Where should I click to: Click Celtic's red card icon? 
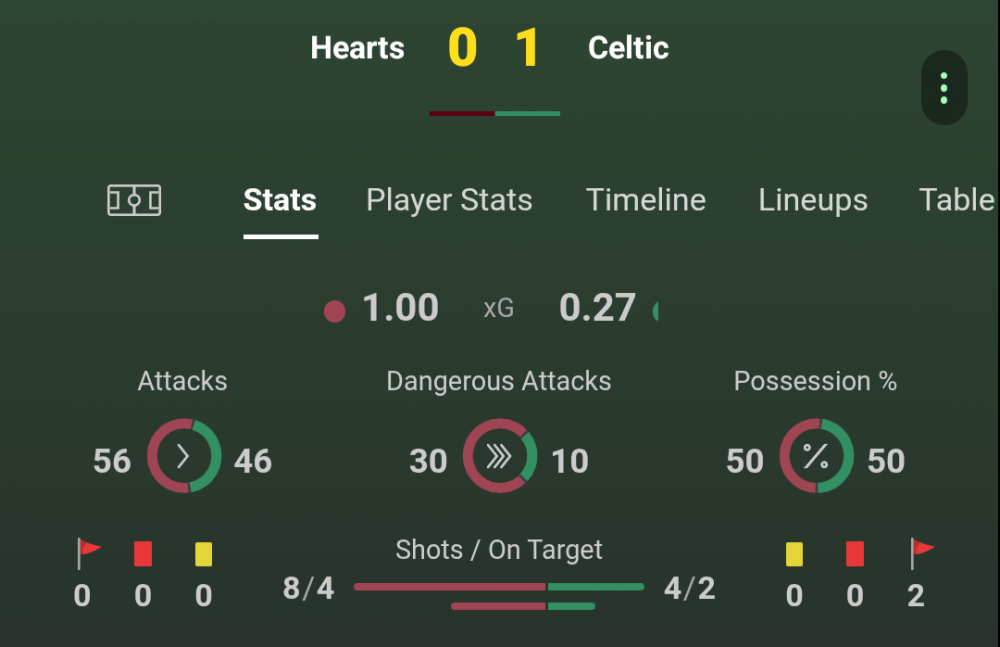pyautogui.click(x=855, y=553)
